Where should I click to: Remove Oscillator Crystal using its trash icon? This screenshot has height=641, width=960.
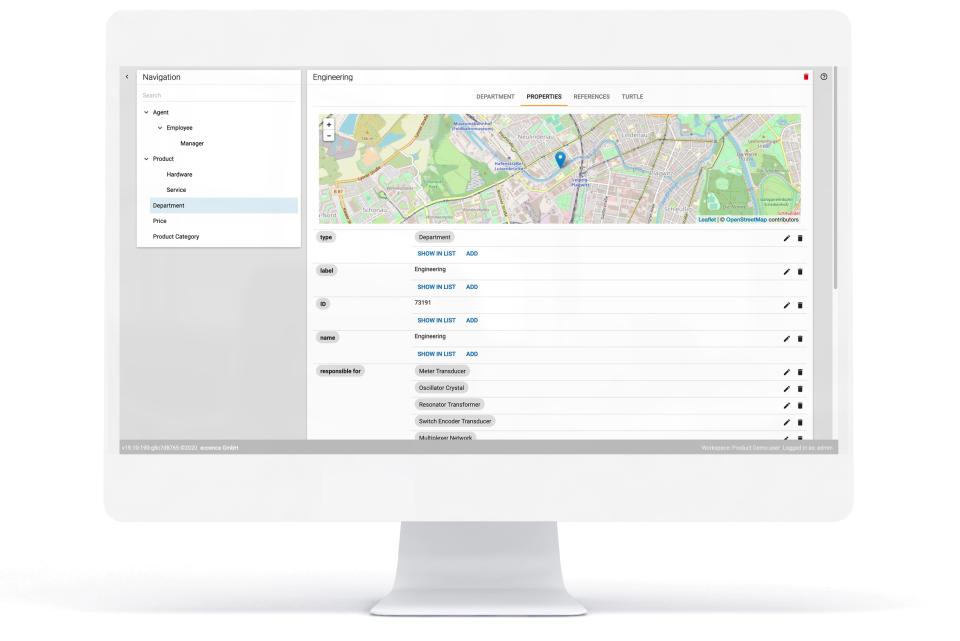(x=800, y=388)
